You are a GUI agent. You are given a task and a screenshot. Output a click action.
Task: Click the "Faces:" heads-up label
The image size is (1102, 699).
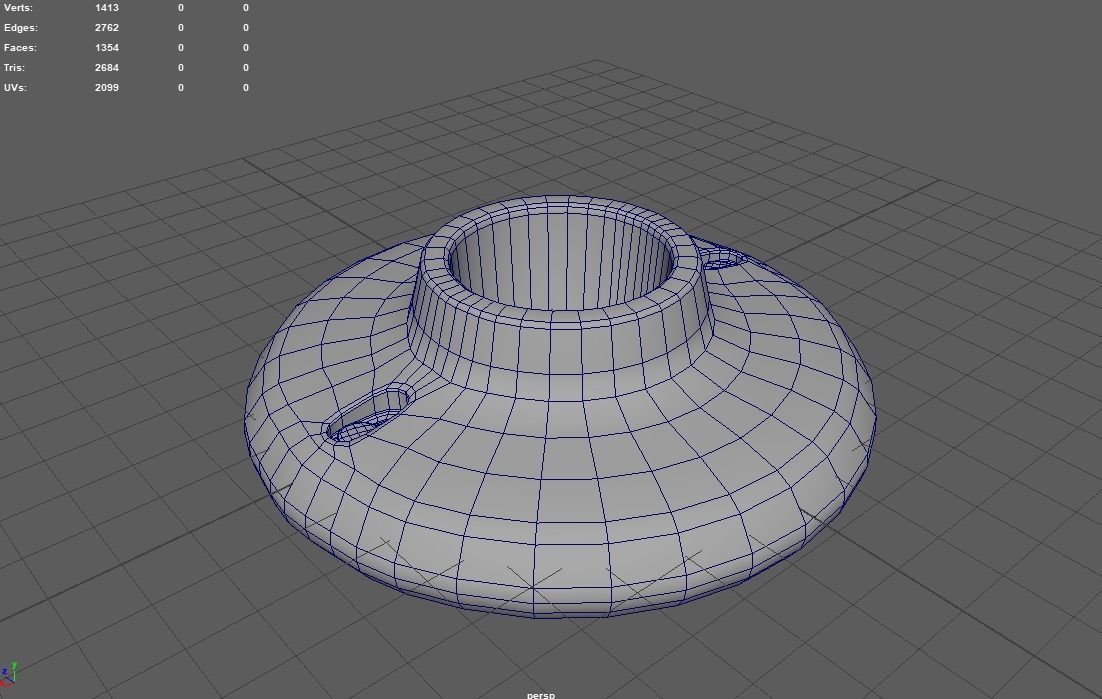point(20,48)
